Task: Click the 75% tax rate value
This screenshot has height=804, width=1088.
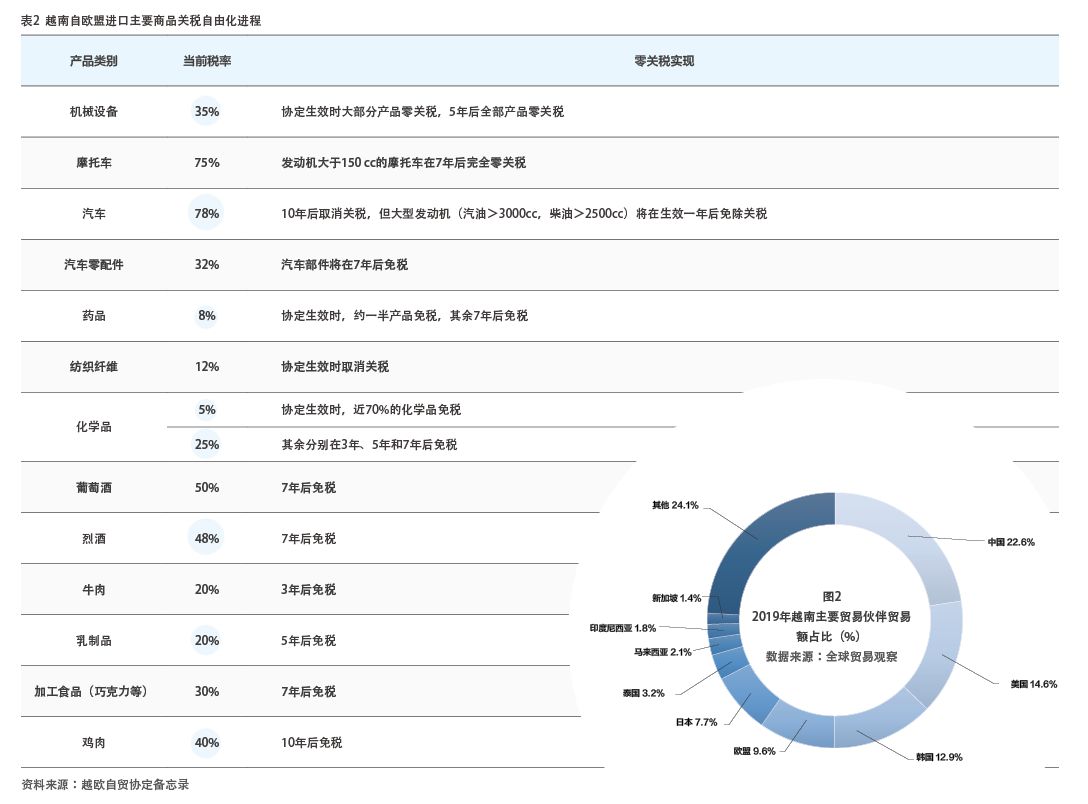Action: click(x=207, y=163)
